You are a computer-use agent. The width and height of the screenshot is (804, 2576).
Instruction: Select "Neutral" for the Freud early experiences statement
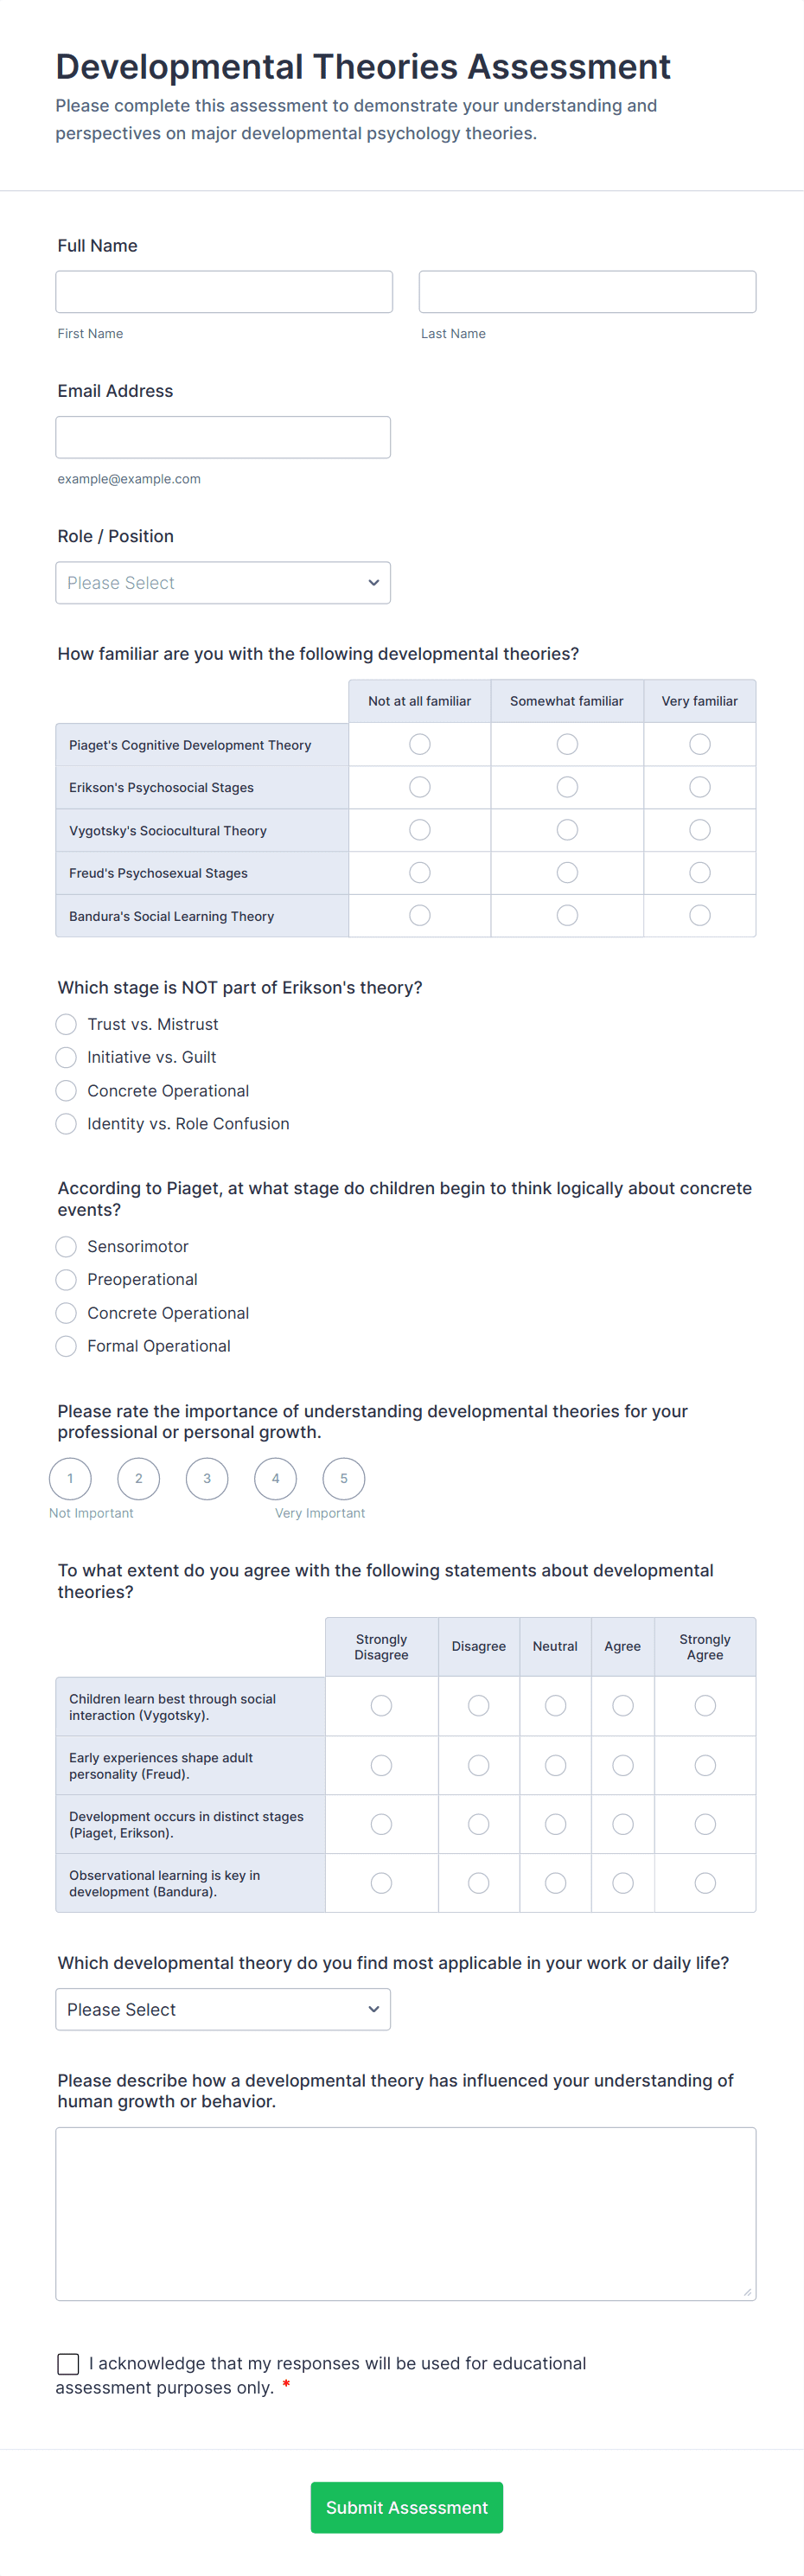[x=555, y=1765]
